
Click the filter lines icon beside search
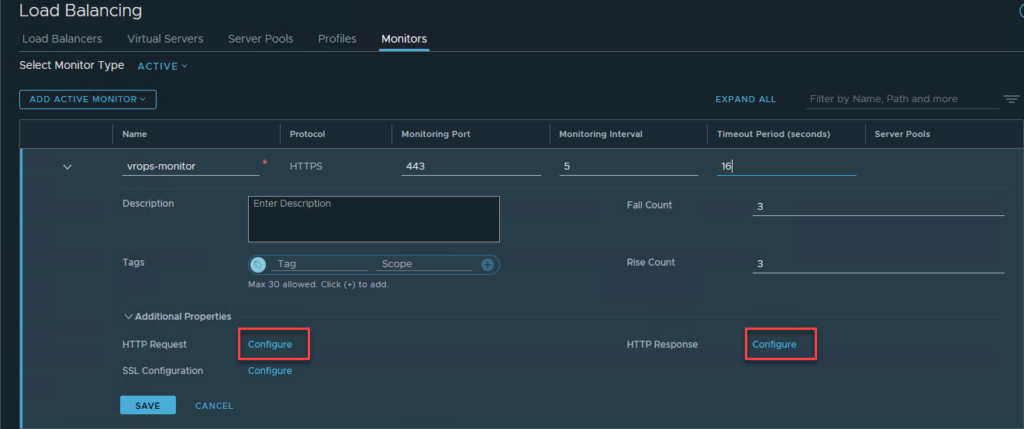pyautogui.click(x=1011, y=99)
